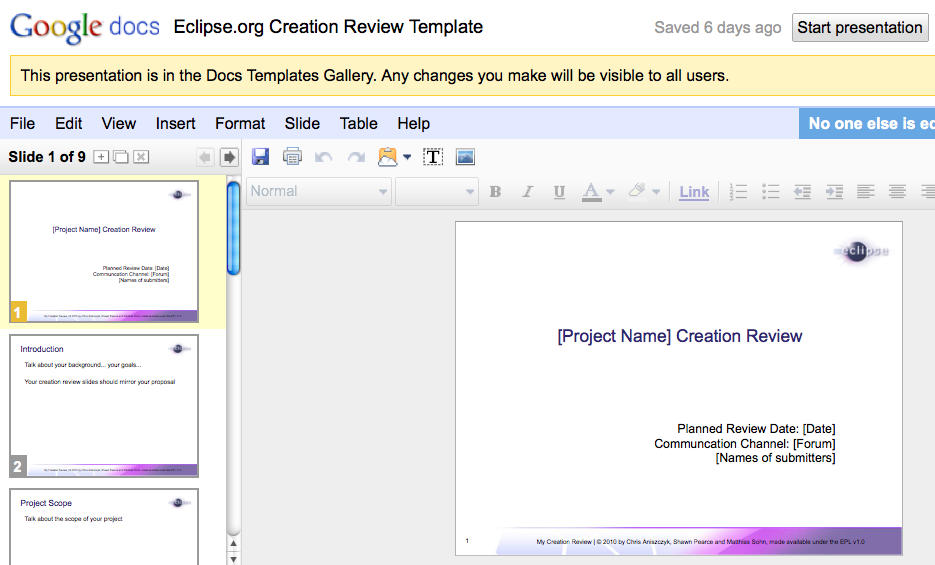Click the text color A icon
The width and height of the screenshot is (935, 565).
click(x=591, y=192)
